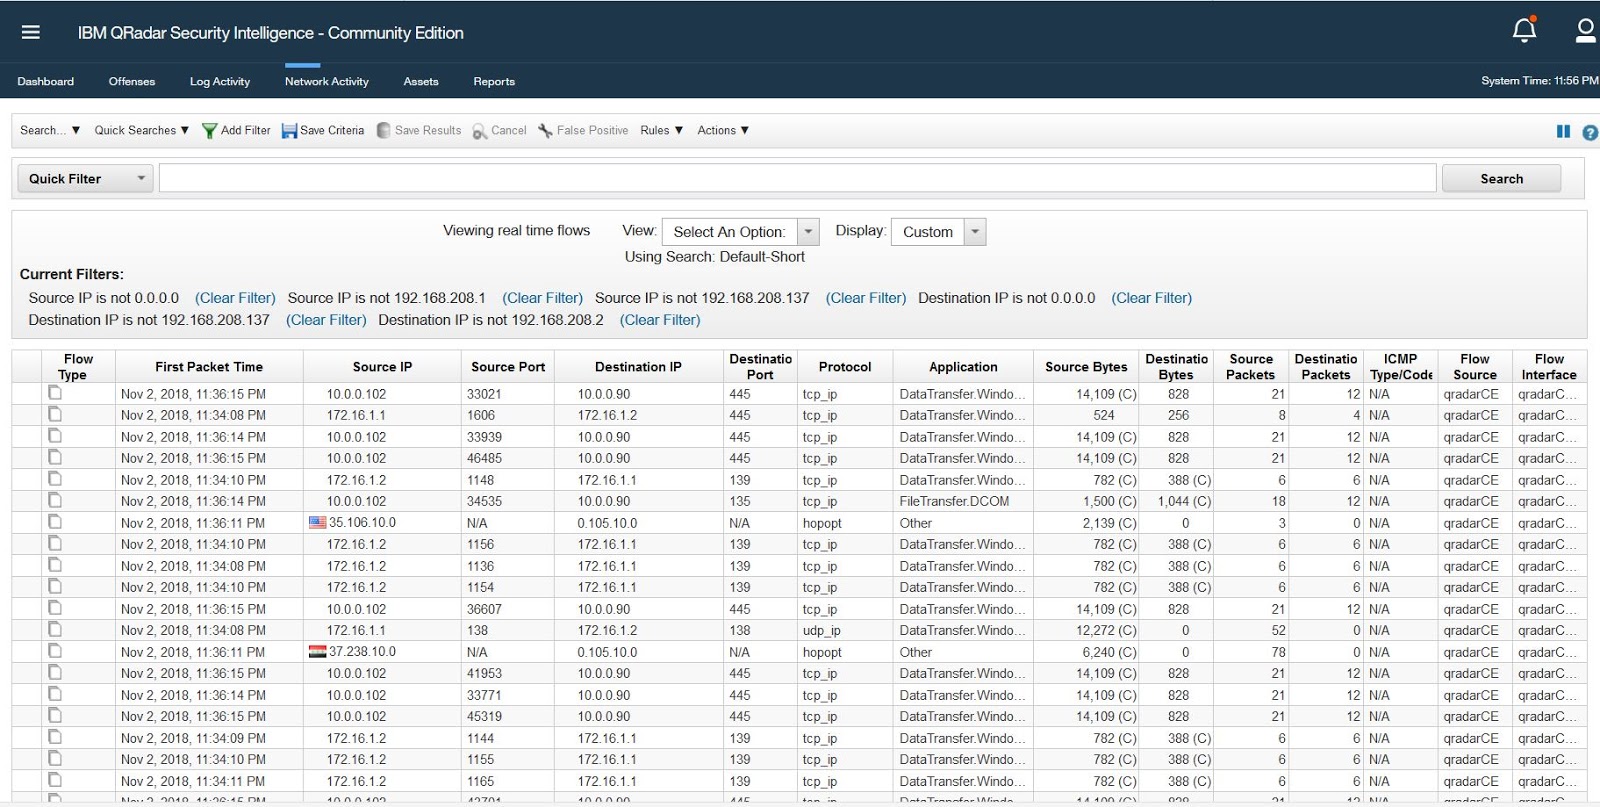Image resolution: width=1600 pixels, height=807 pixels.
Task: Click the US flag beside 35.106.10.0
Action: [x=317, y=522]
